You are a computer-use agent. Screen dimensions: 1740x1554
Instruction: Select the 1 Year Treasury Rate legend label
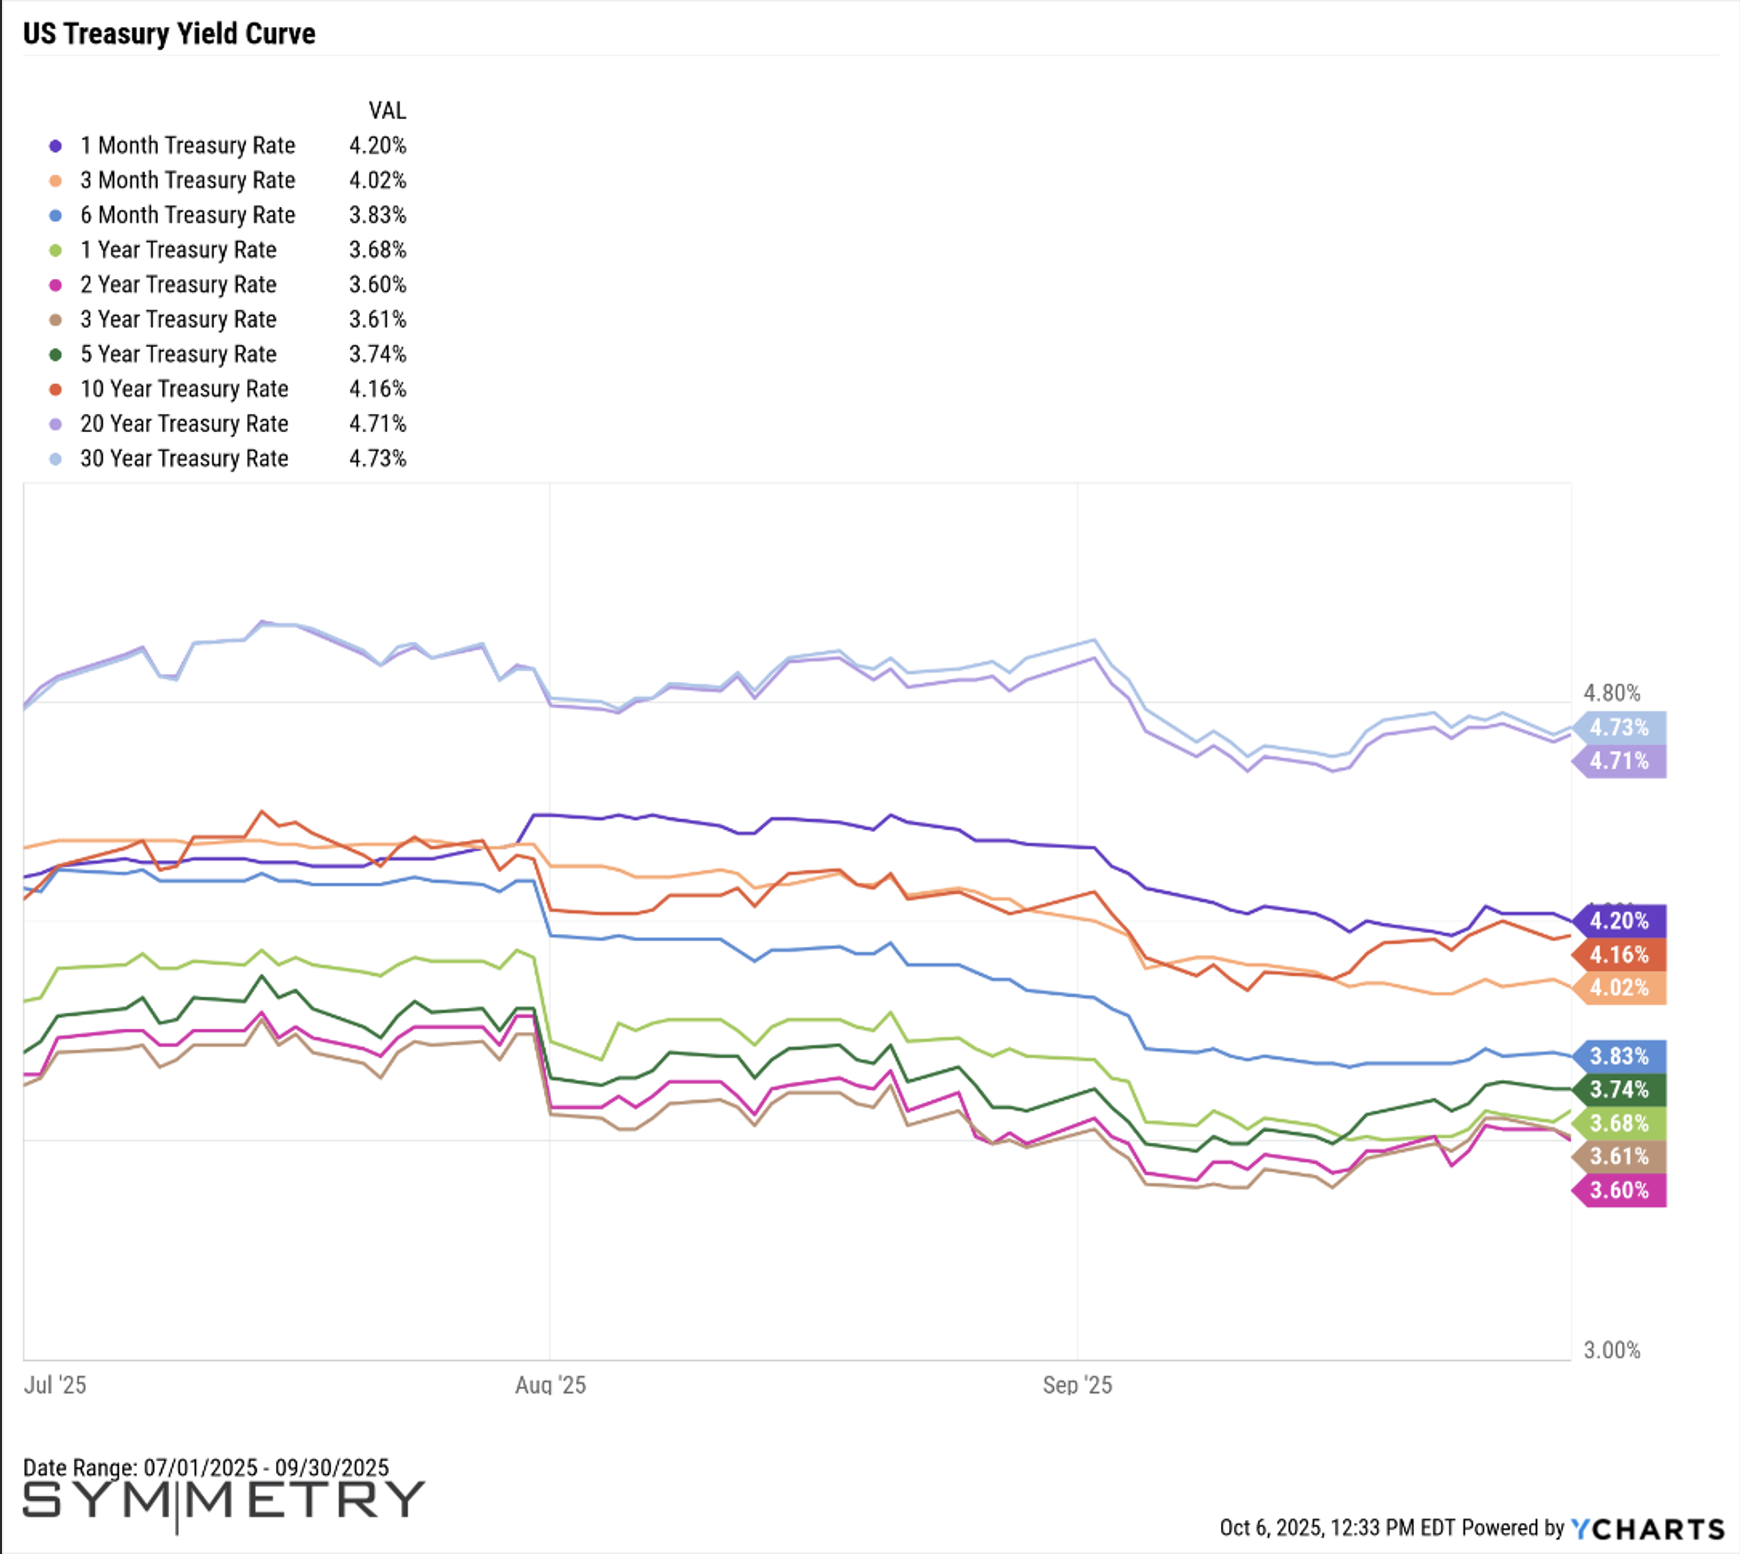(x=178, y=250)
